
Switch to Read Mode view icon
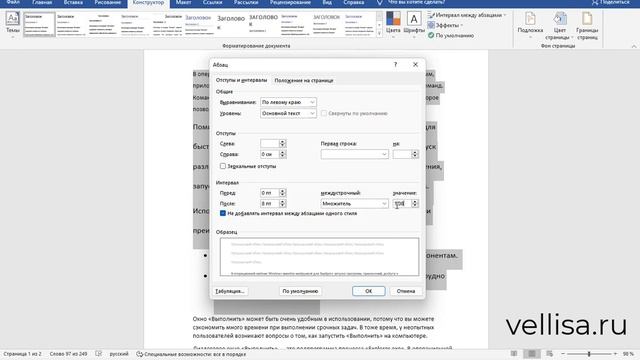(514, 353)
